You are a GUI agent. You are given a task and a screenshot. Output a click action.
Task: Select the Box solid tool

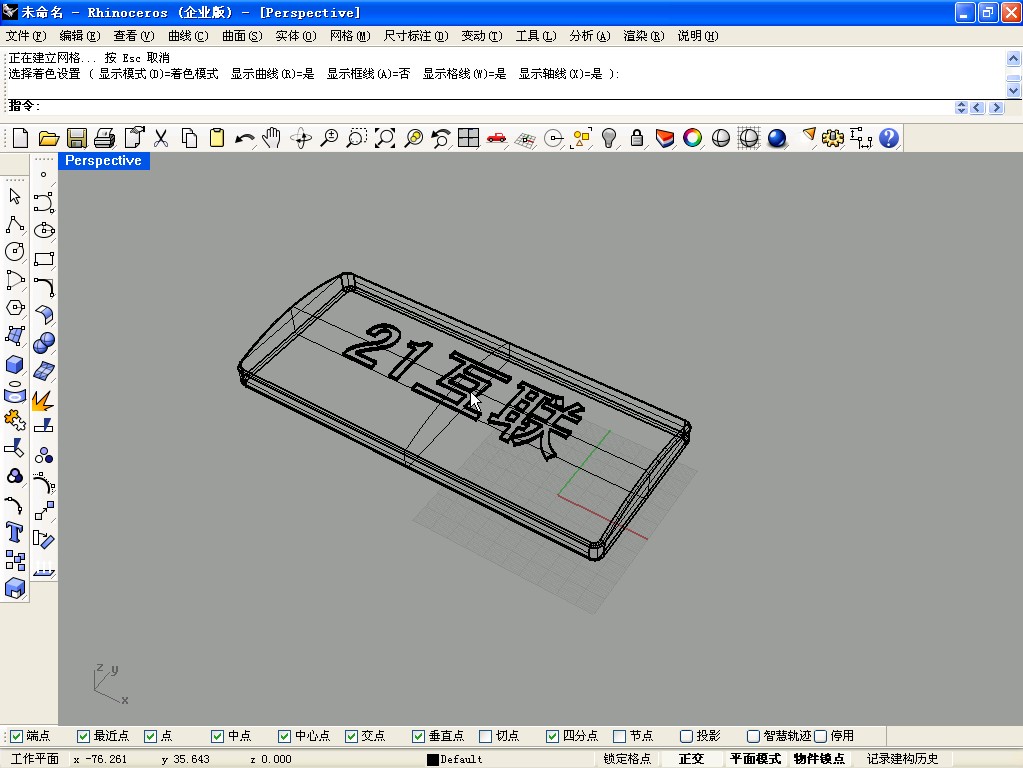pyautogui.click(x=15, y=364)
